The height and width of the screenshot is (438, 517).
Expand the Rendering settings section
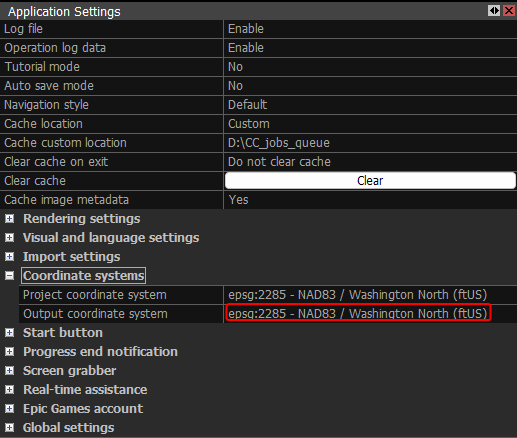[x=9, y=219]
